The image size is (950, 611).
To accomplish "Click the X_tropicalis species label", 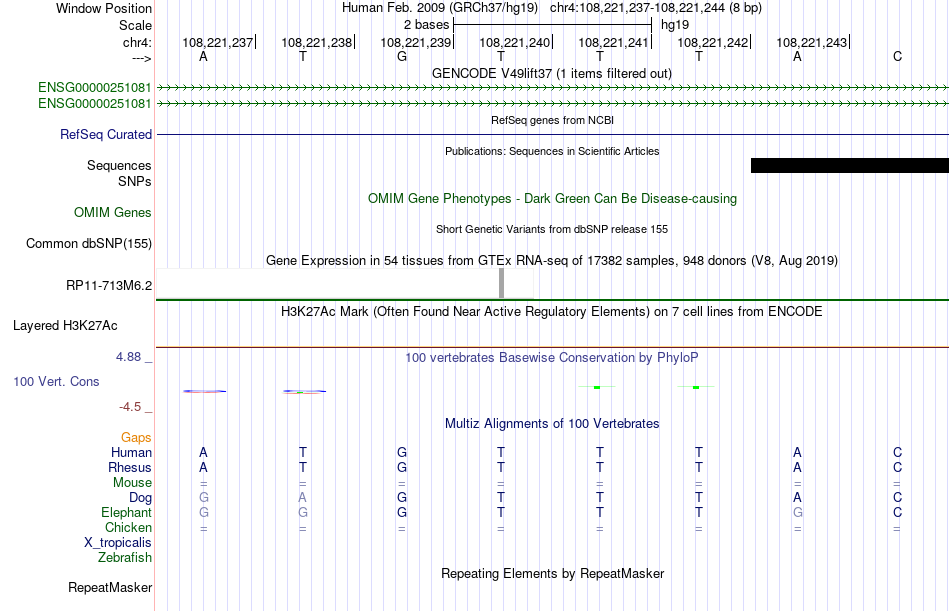I will pyautogui.click(x=118, y=543).
